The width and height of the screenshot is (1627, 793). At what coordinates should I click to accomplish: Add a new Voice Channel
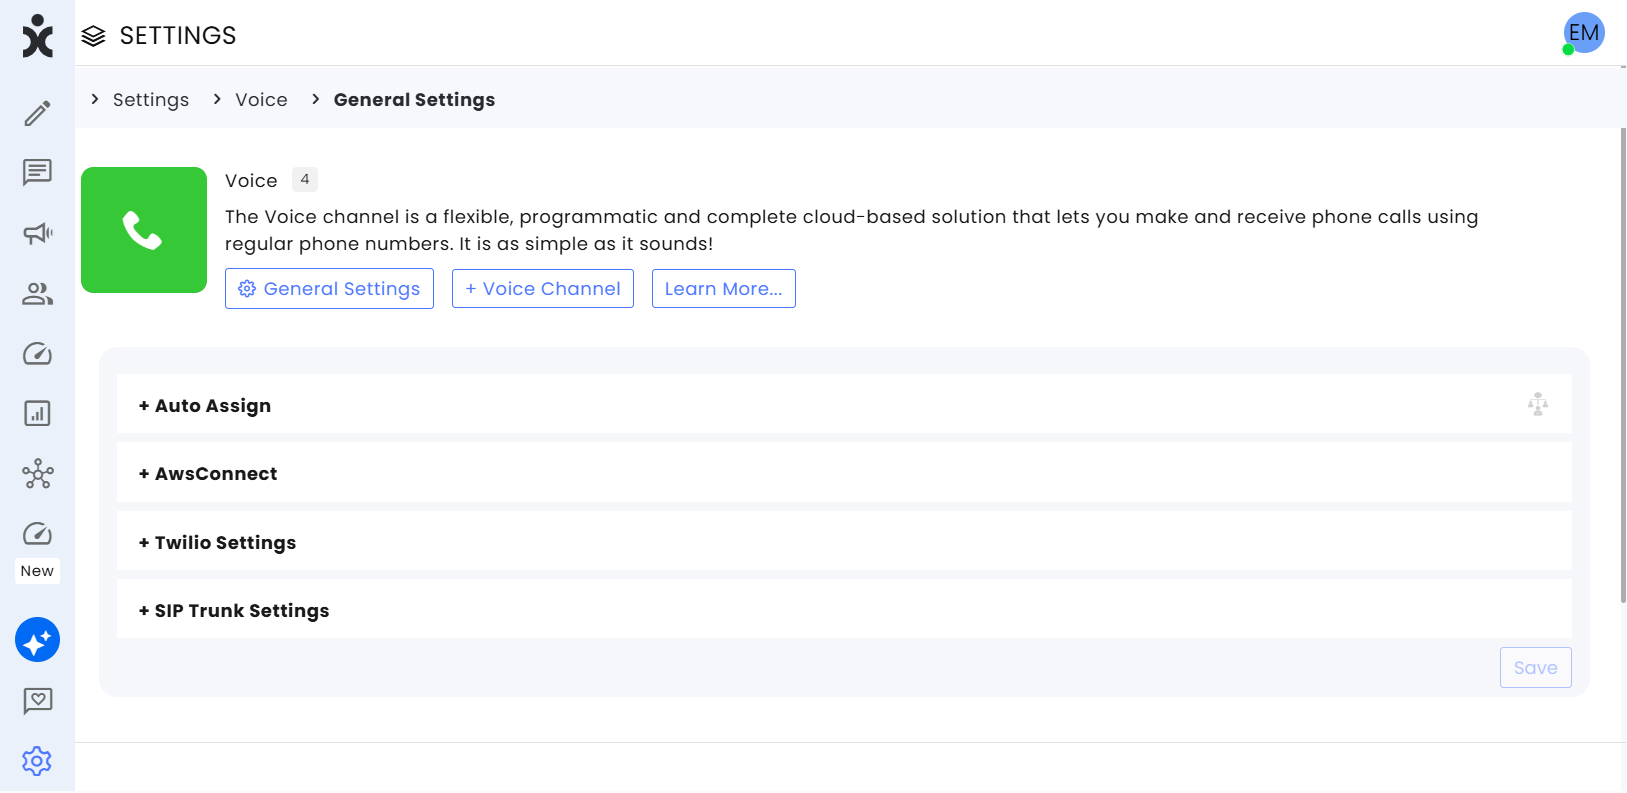pyautogui.click(x=543, y=289)
